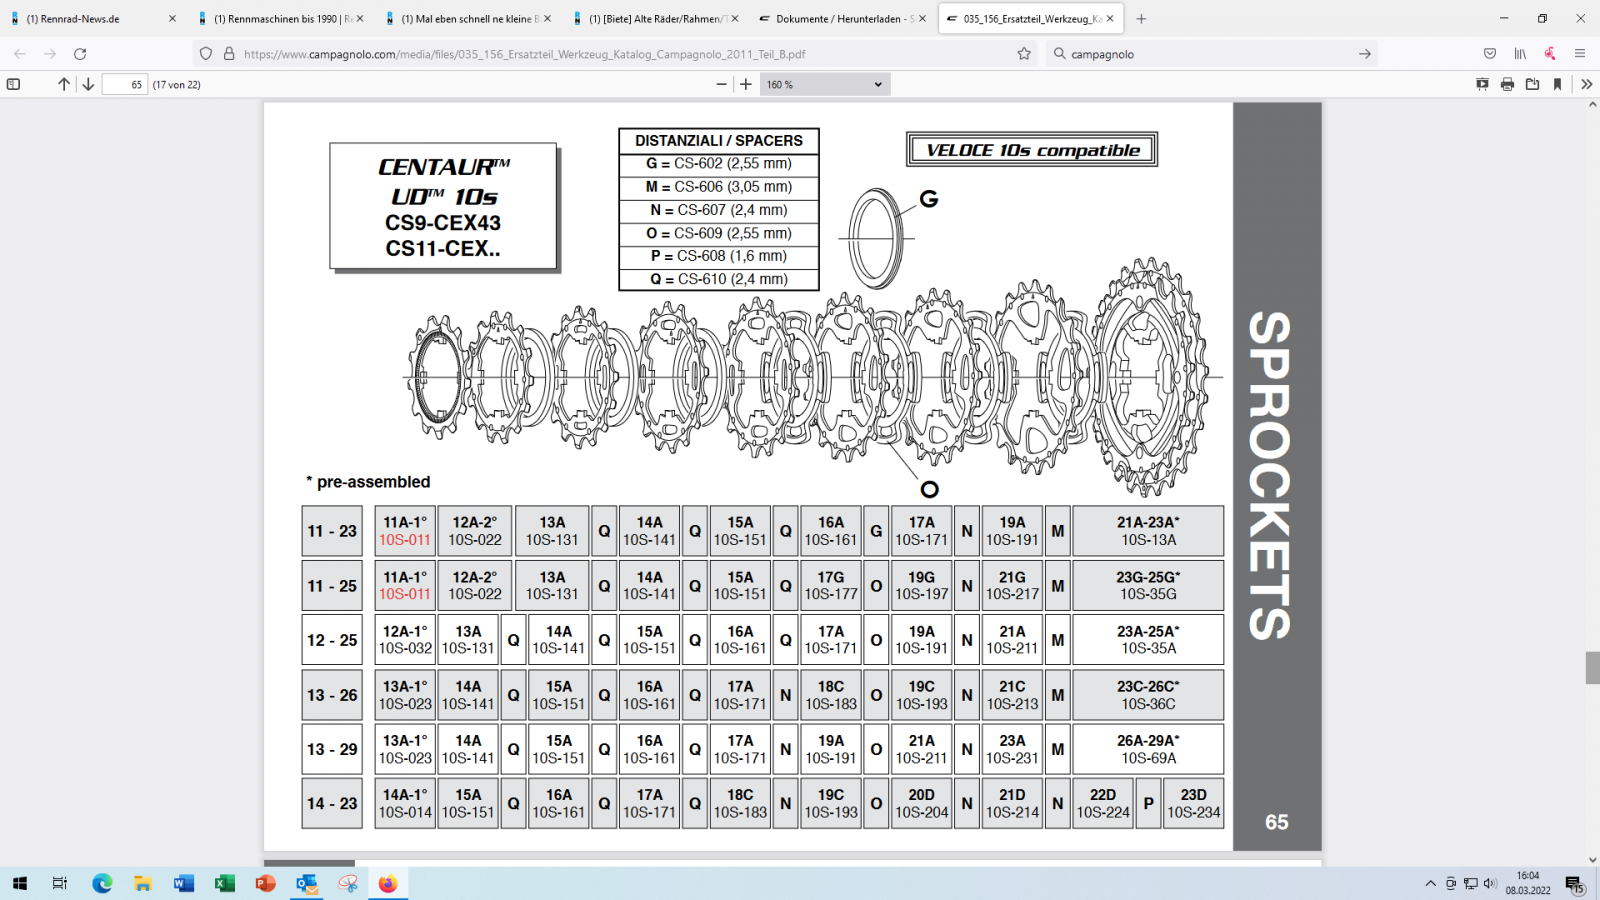Click 'G = CS-602 (2,55 mm)' spacer entry
The height and width of the screenshot is (900, 1600).
coord(719,163)
